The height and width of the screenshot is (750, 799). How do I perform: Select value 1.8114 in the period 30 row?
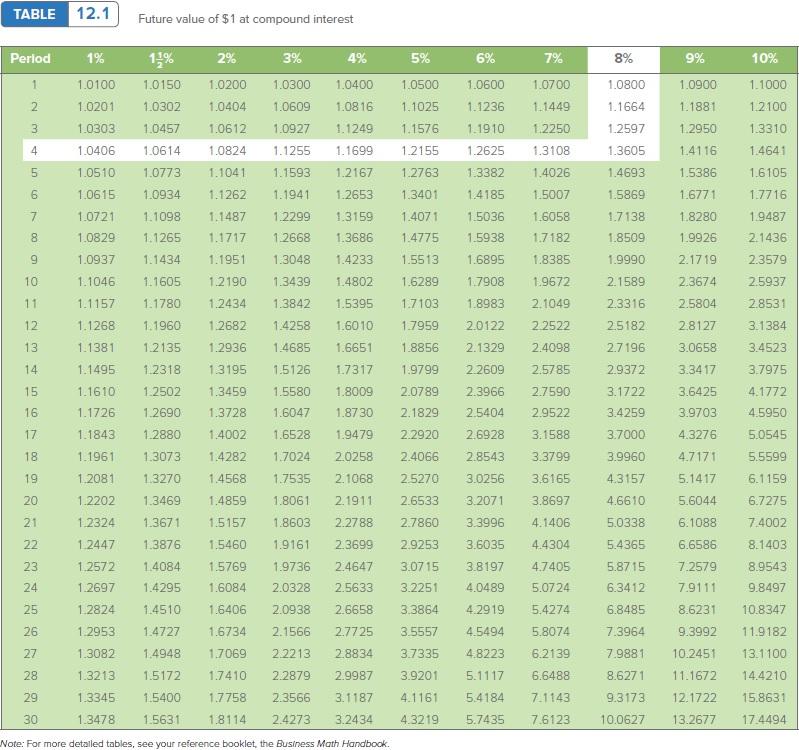click(x=227, y=720)
